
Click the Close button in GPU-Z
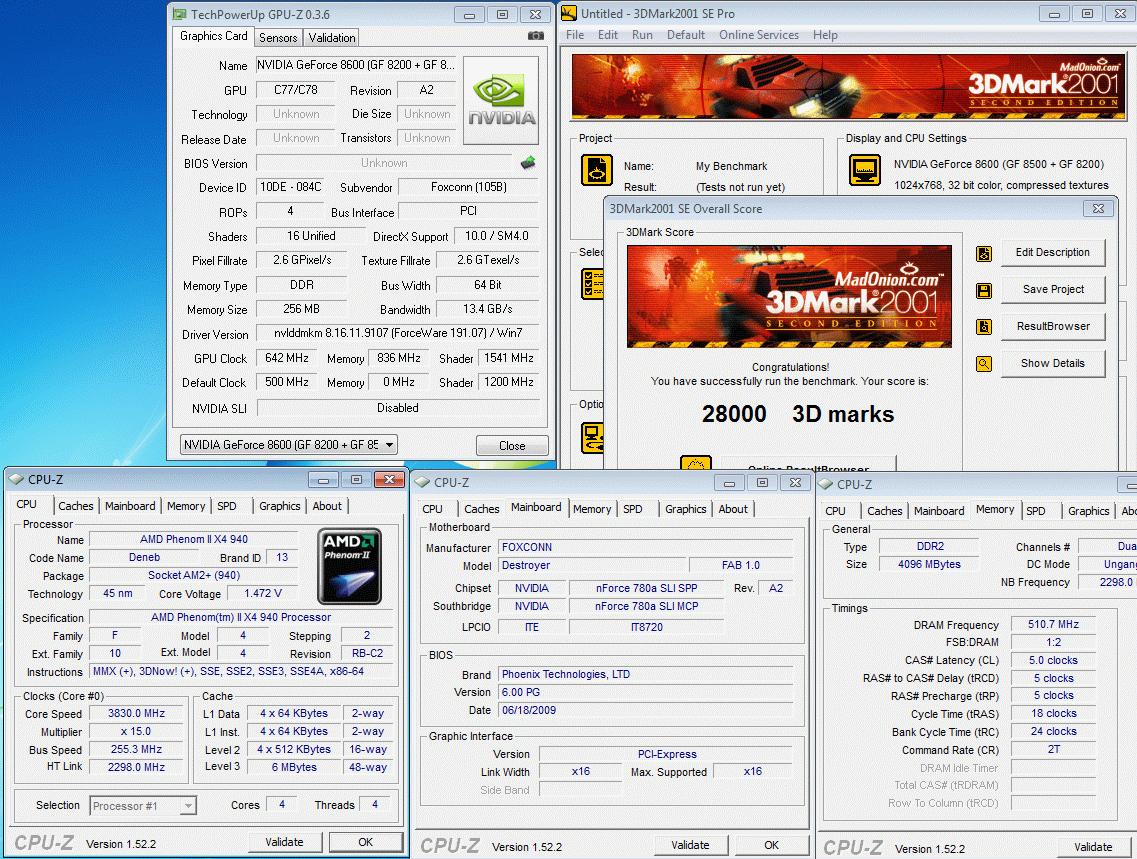512,446
